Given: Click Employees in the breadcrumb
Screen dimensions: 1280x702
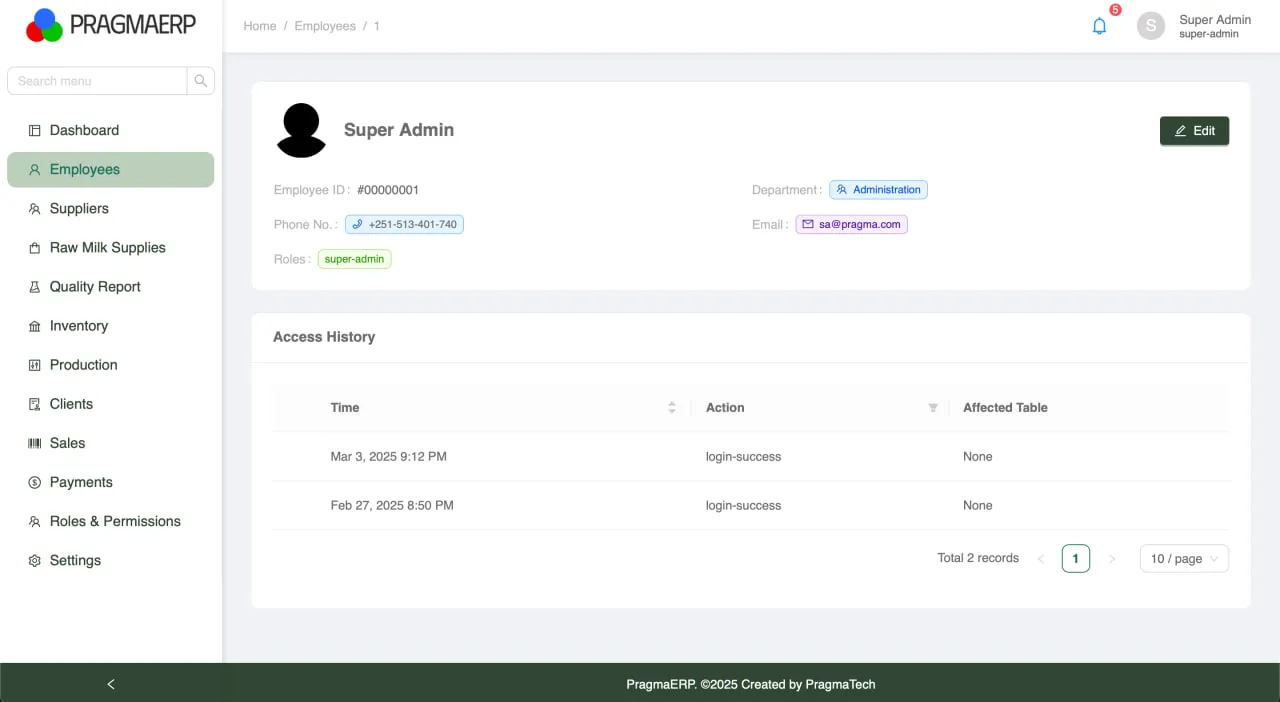Looking at the screenshot, I should click(325, 26).
